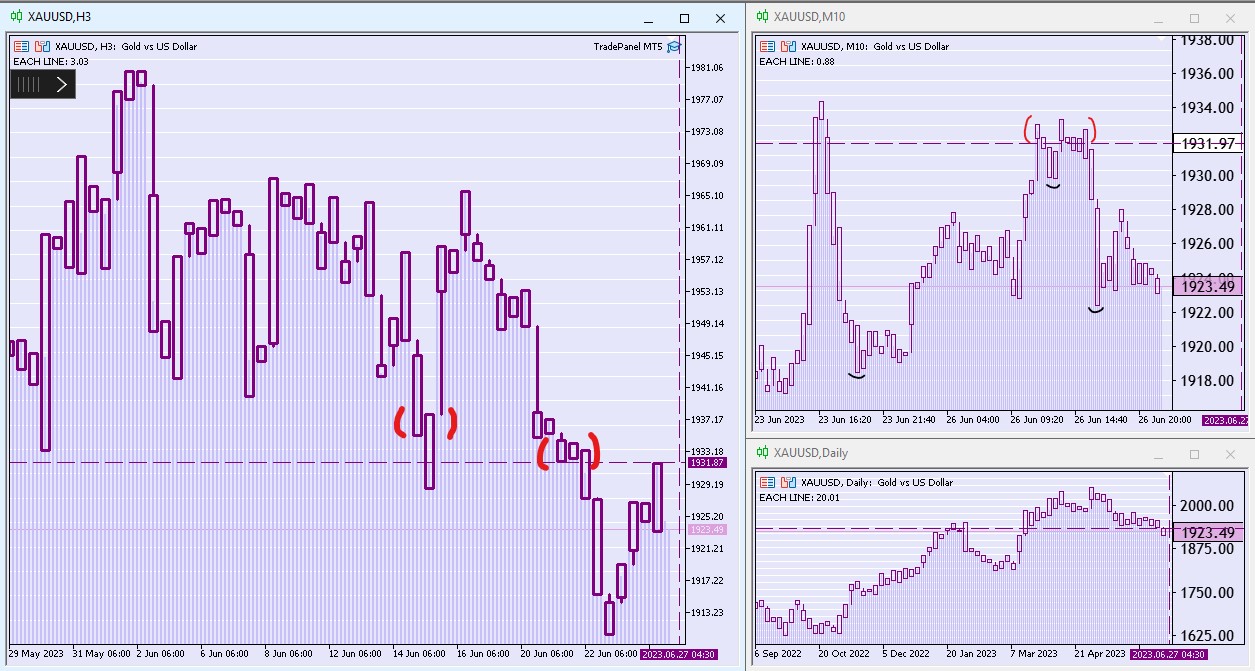Click the 2000.00 price on Daily scale
Image resolution: width=1255 pixels, height=671 pixels.
1206,505
